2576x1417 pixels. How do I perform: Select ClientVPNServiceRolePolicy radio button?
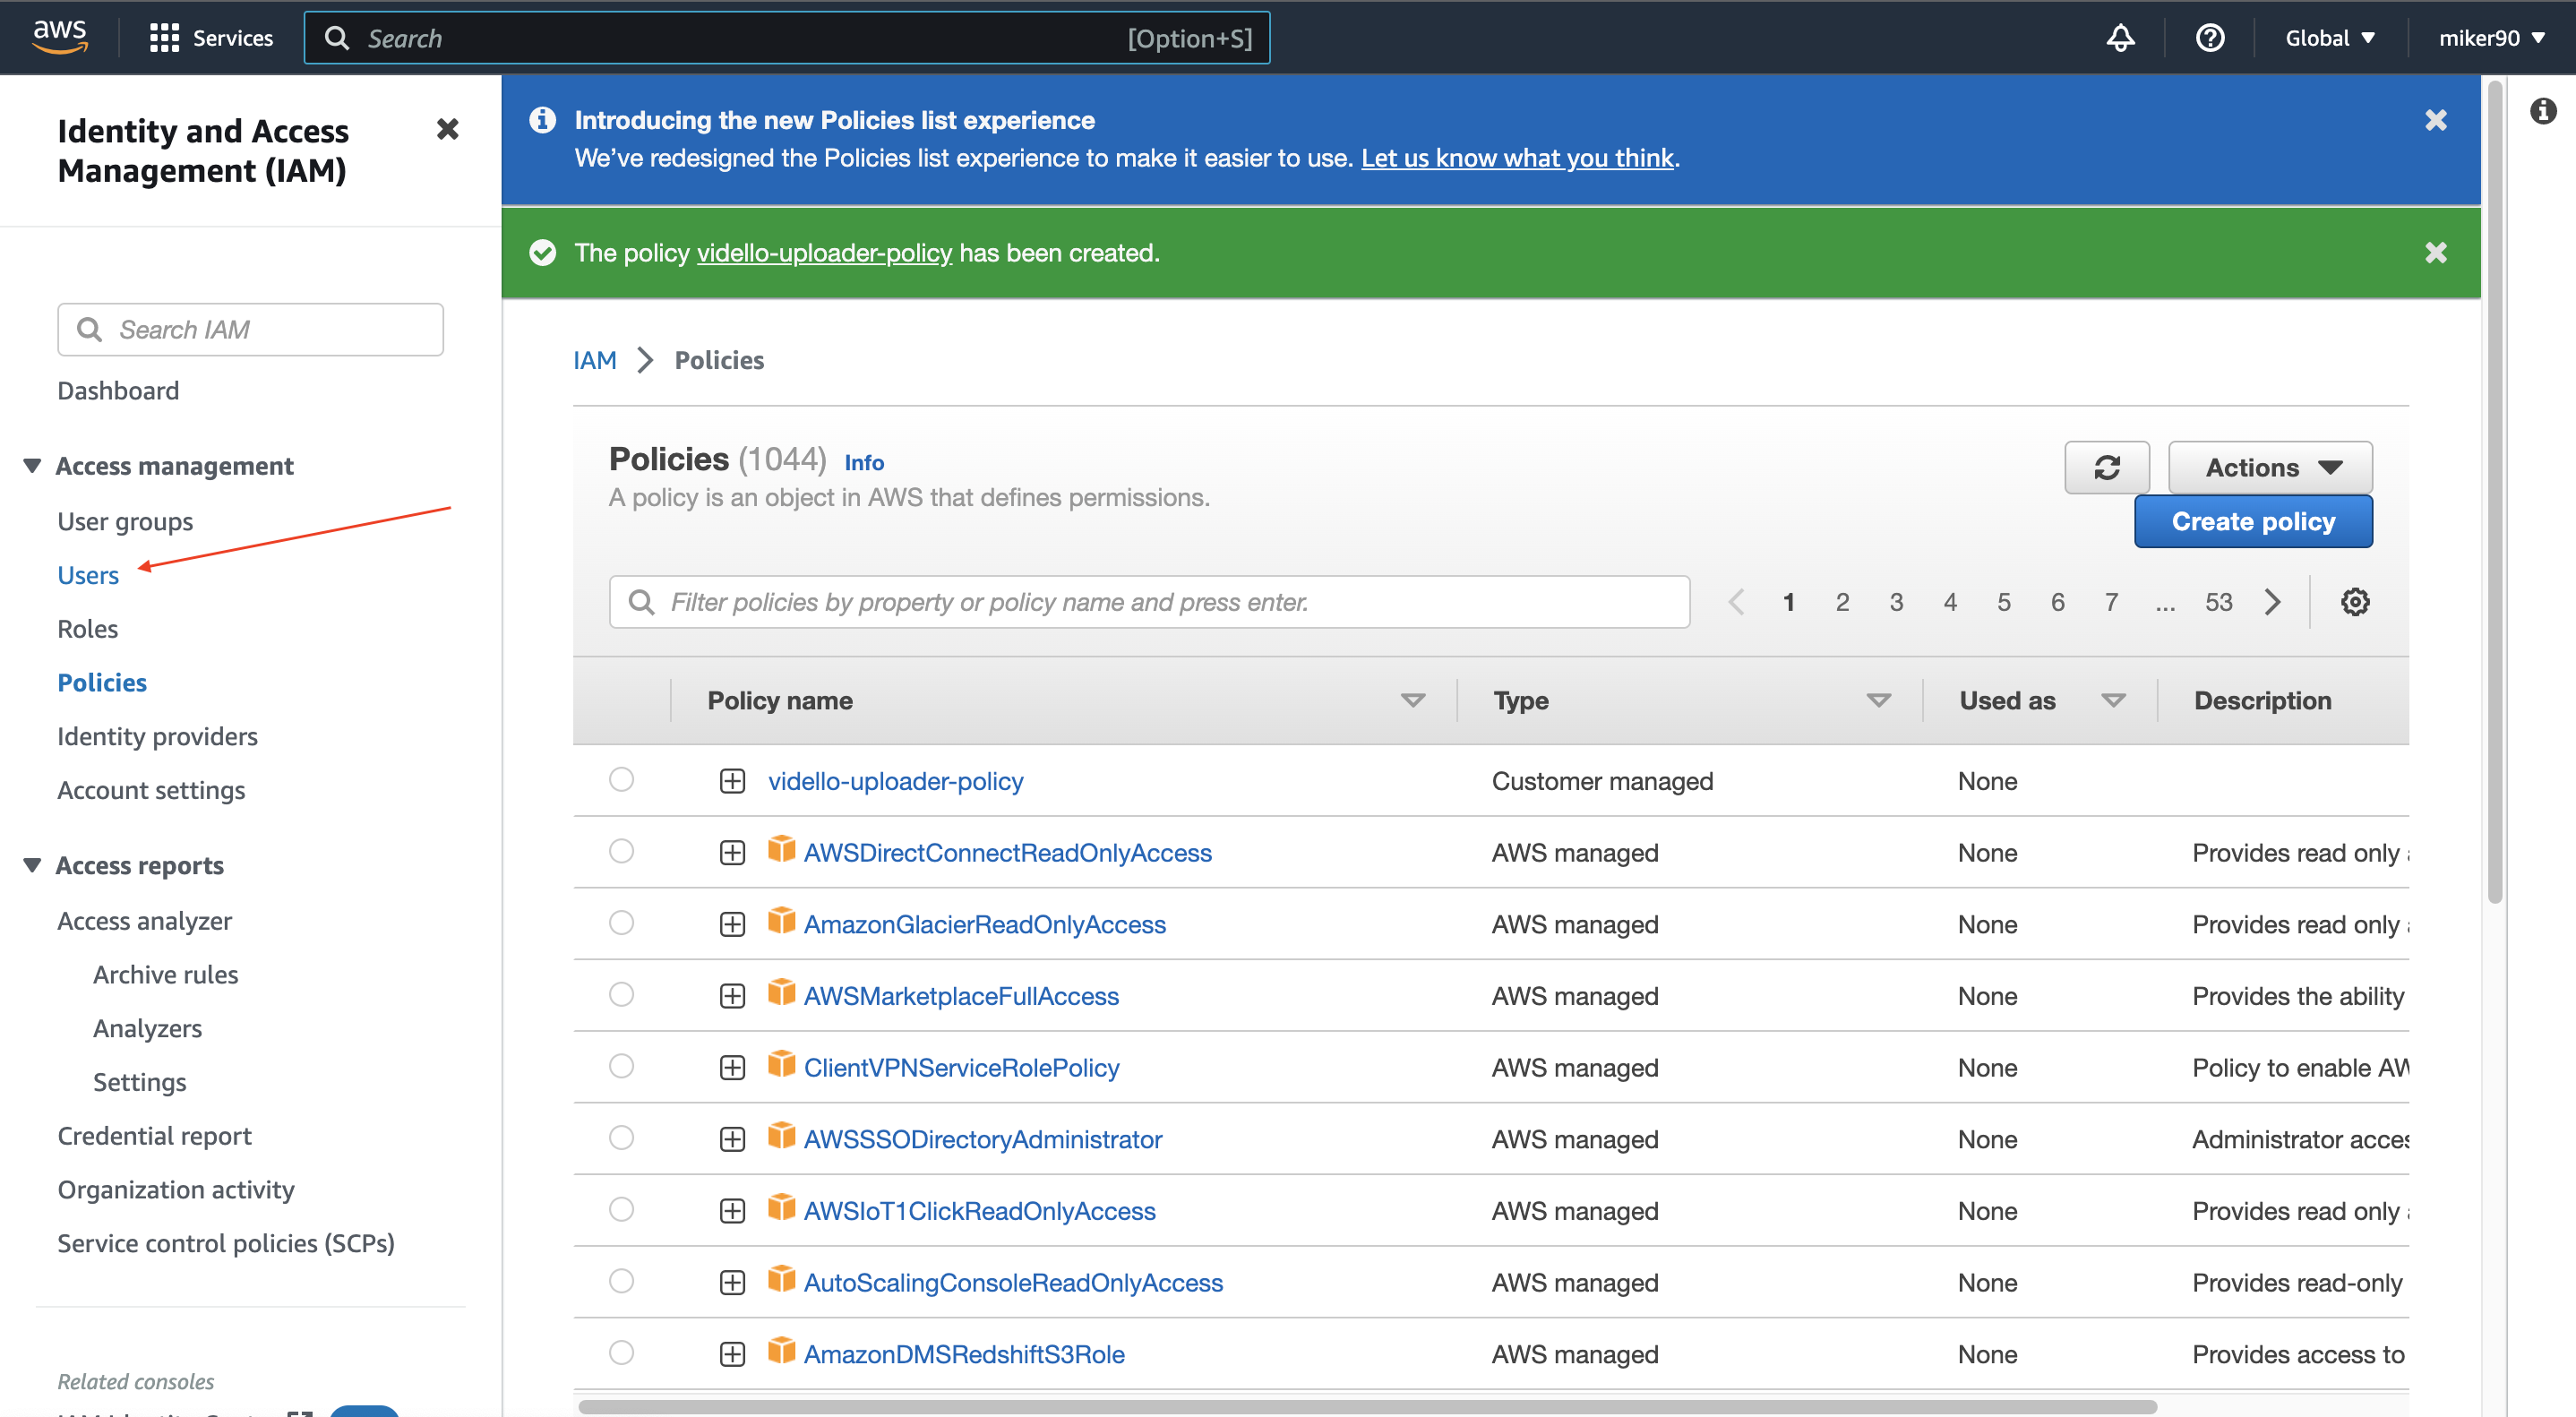[621, 1066]
